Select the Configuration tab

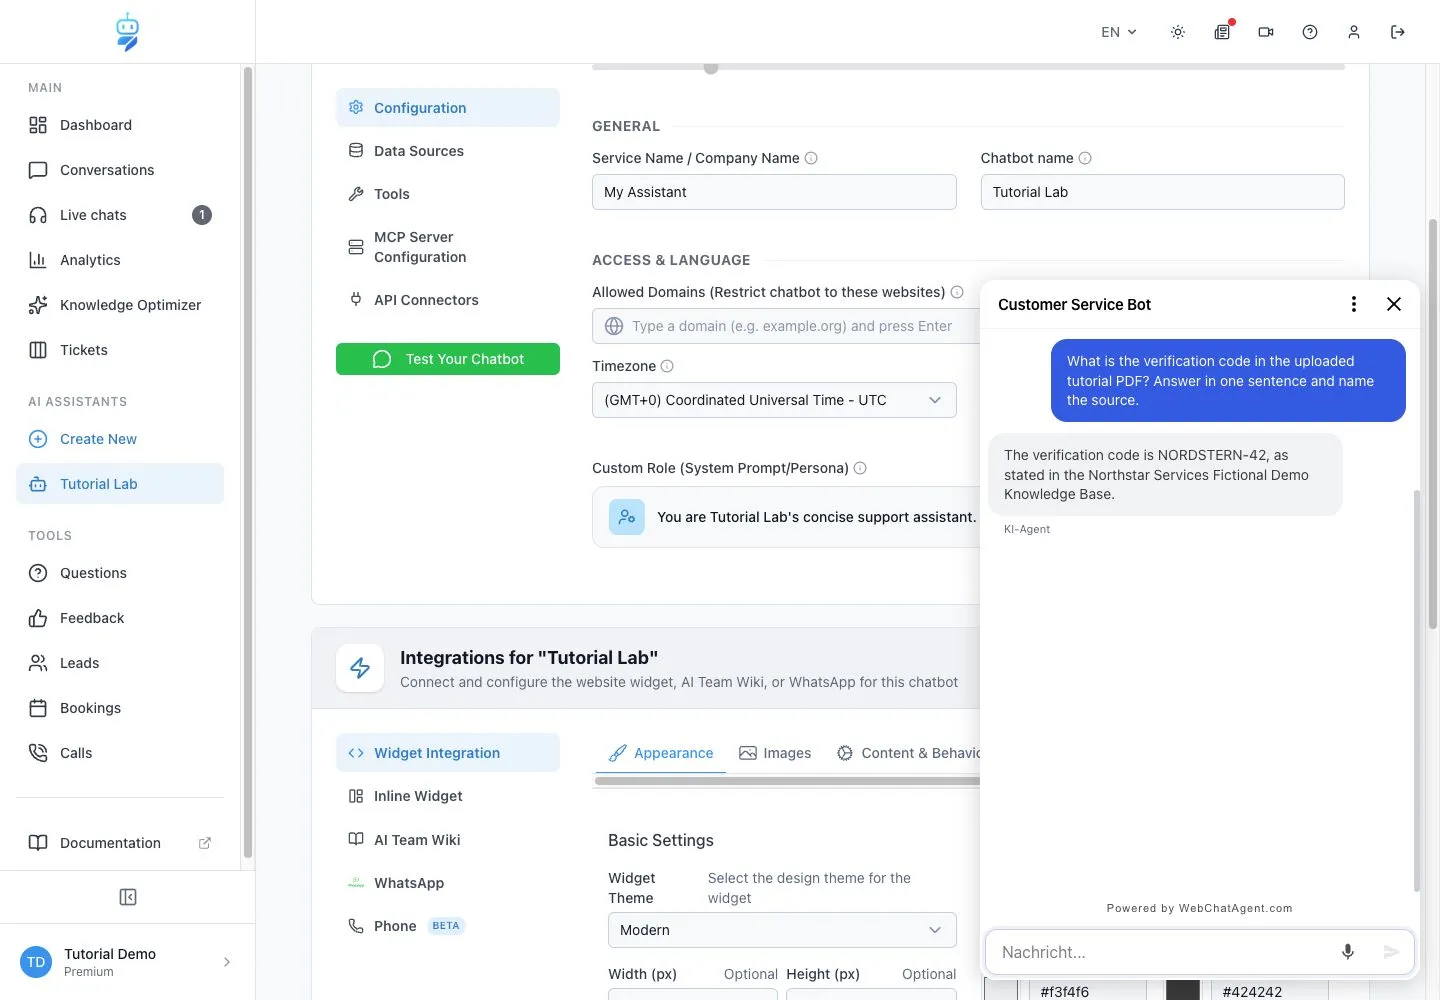pos(448,108)
